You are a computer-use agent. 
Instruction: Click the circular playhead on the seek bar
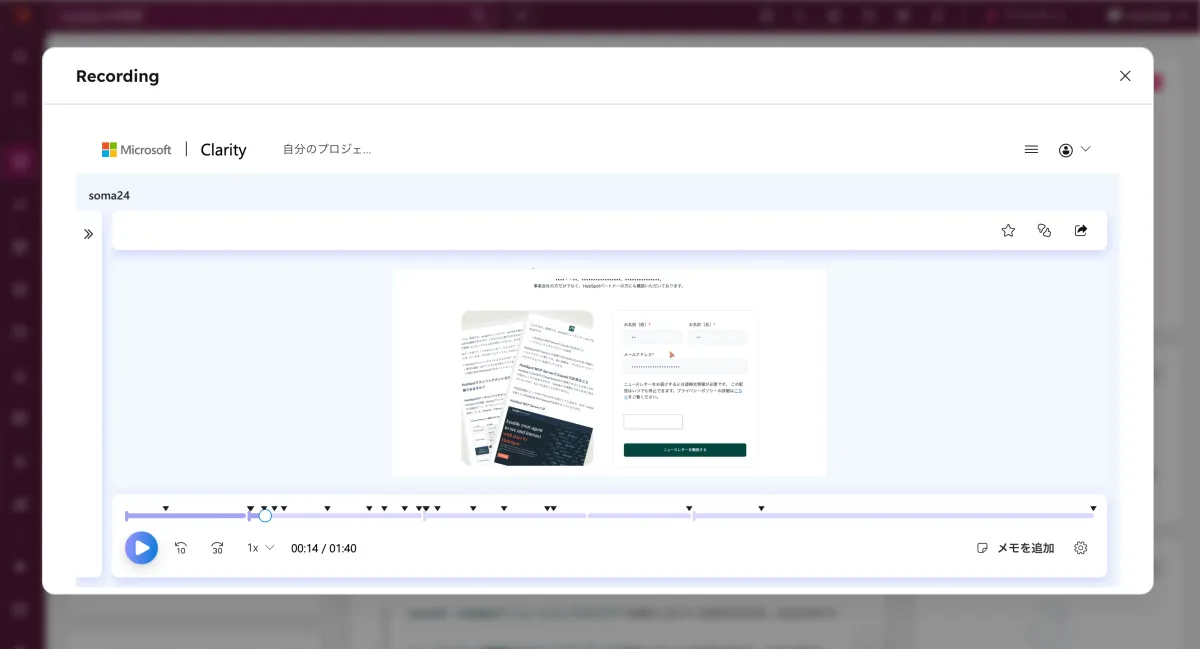[264, 515]
